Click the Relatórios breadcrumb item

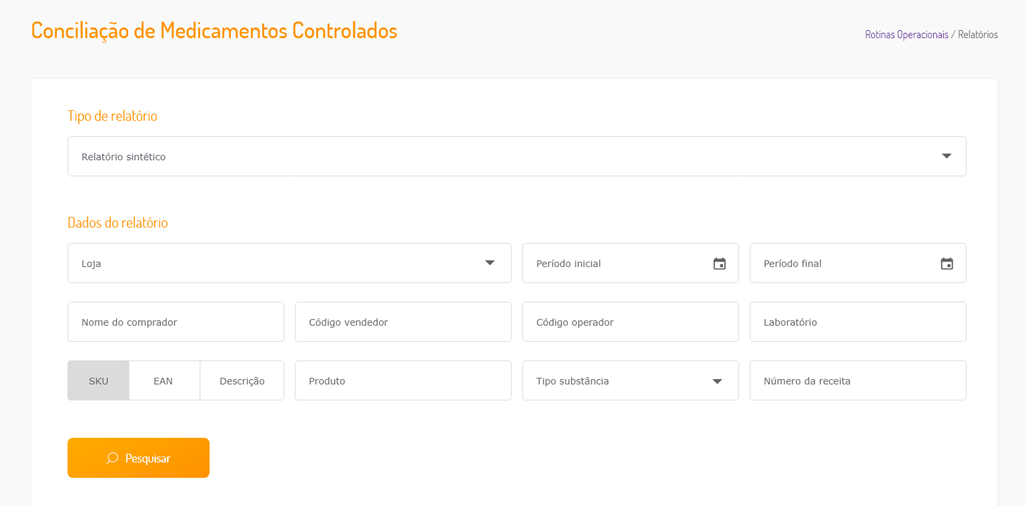click(x=977, y=34)
